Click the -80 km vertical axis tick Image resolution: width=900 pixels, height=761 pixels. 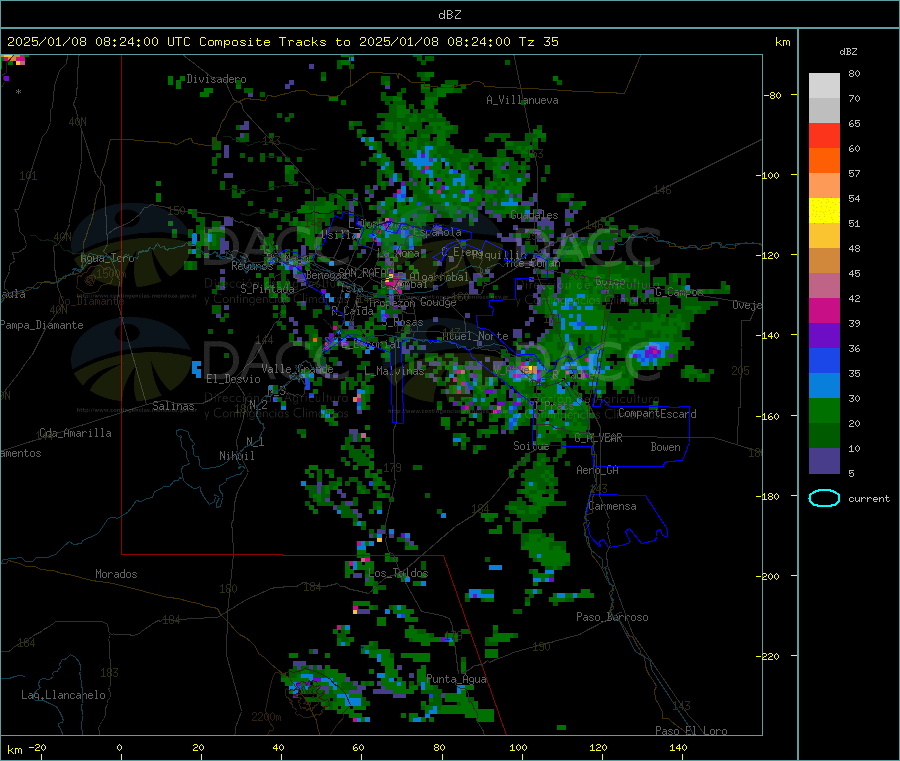774,95
